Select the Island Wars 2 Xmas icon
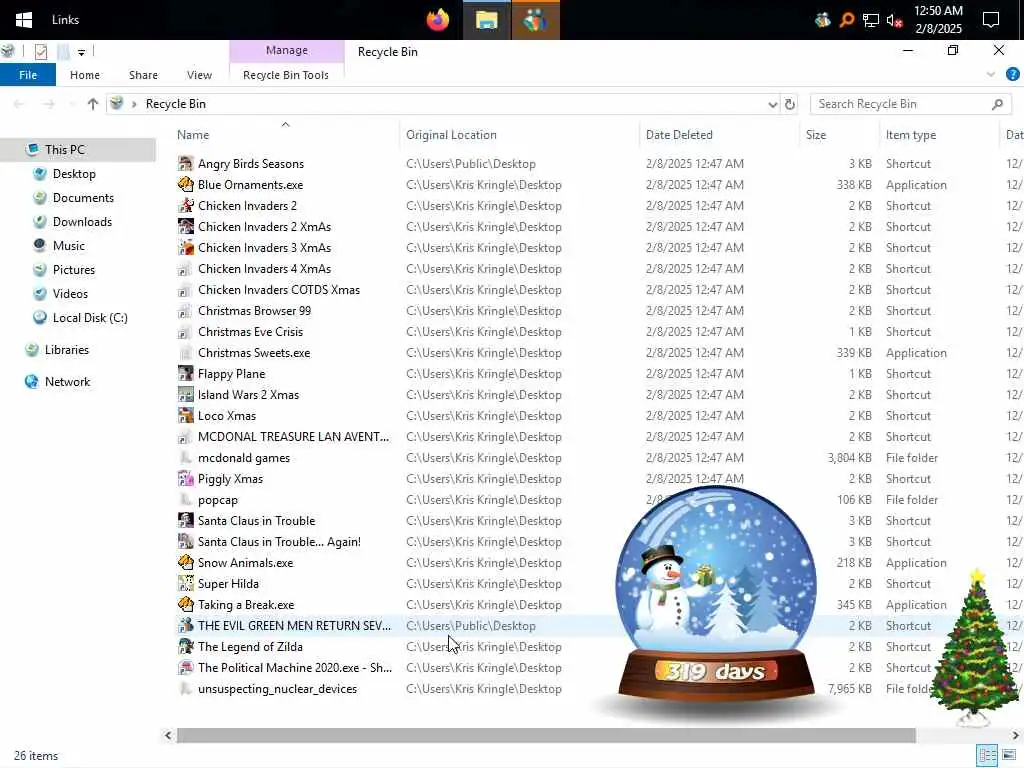The width and height of the screenshot is (1024, 768). point(185,394)
